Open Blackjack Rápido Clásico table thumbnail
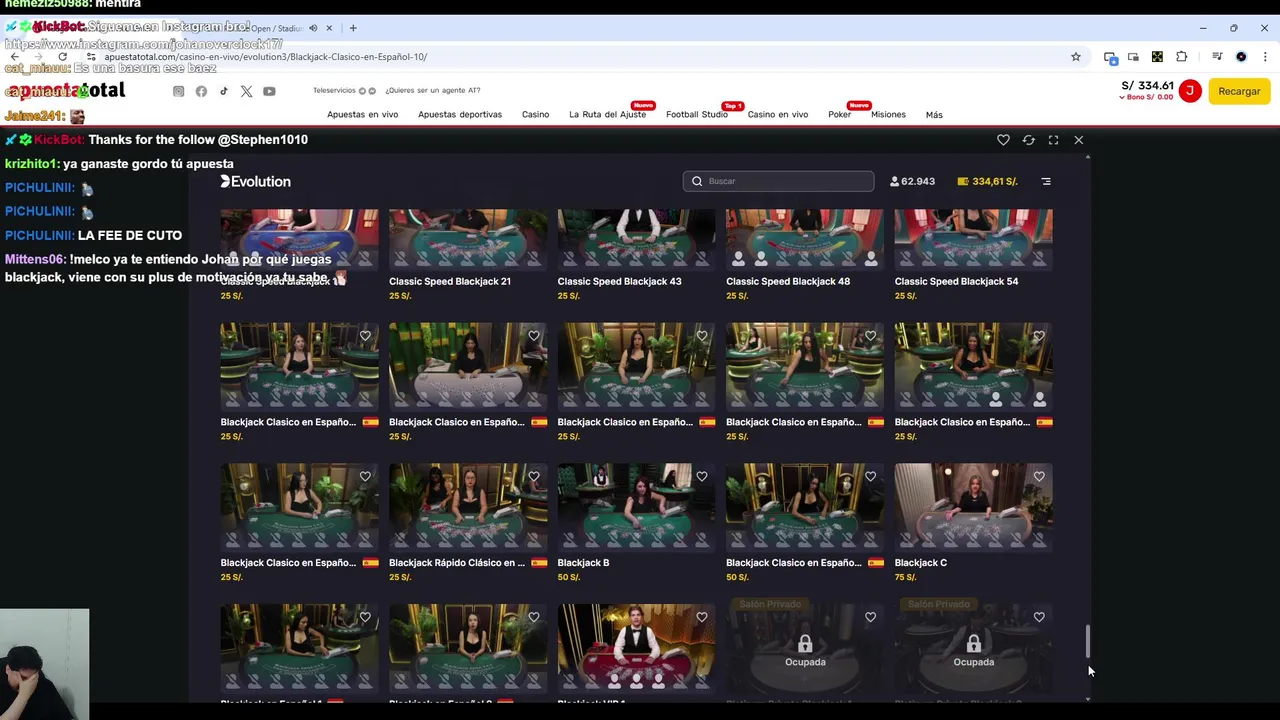The width and height of the screenshot is (1280, 720). pyautogui.click(x=468, y=506)
